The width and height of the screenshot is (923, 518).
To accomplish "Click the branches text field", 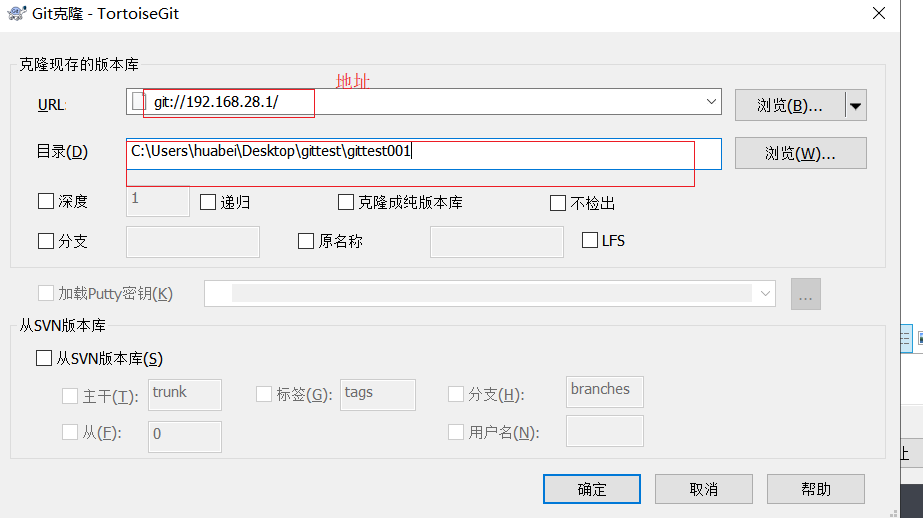I will coord(605,391).
